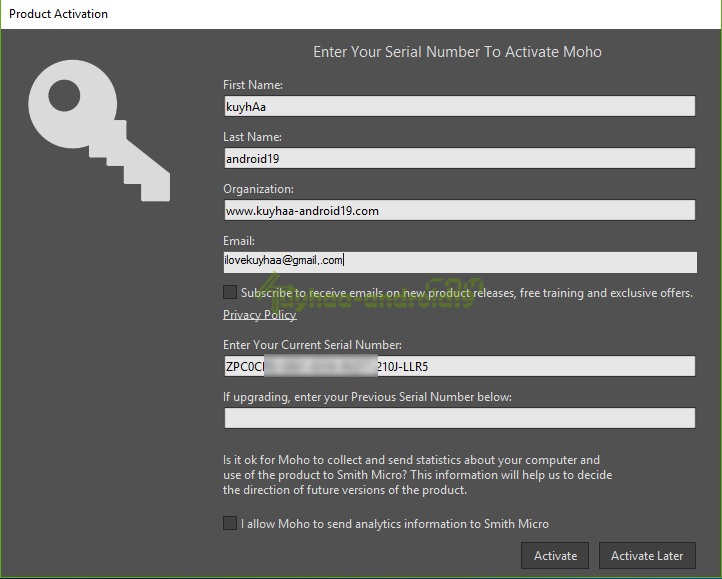This screenshot has width=722, height=579.
Task: Enable the allow Moho analytics checkbox
Action: coord(230,523)
